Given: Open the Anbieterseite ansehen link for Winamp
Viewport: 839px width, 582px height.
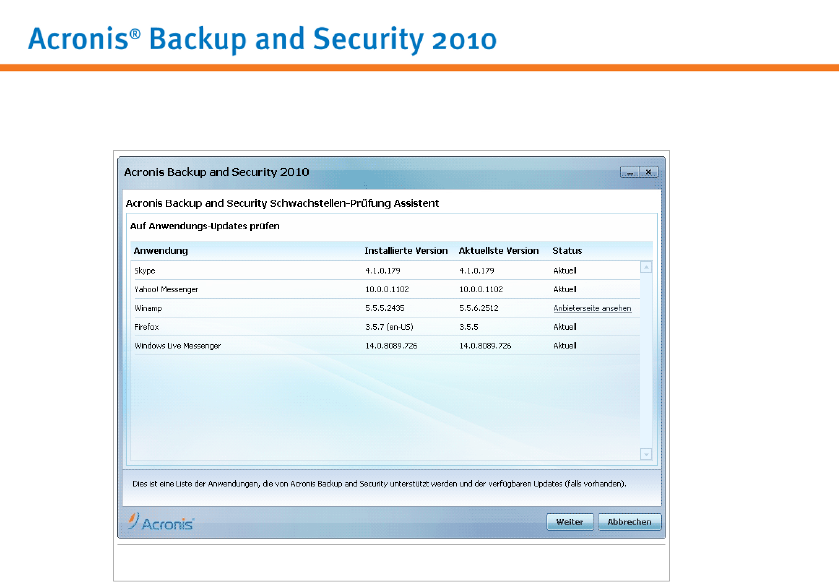Looking at the screenshot, I should 592,308.
